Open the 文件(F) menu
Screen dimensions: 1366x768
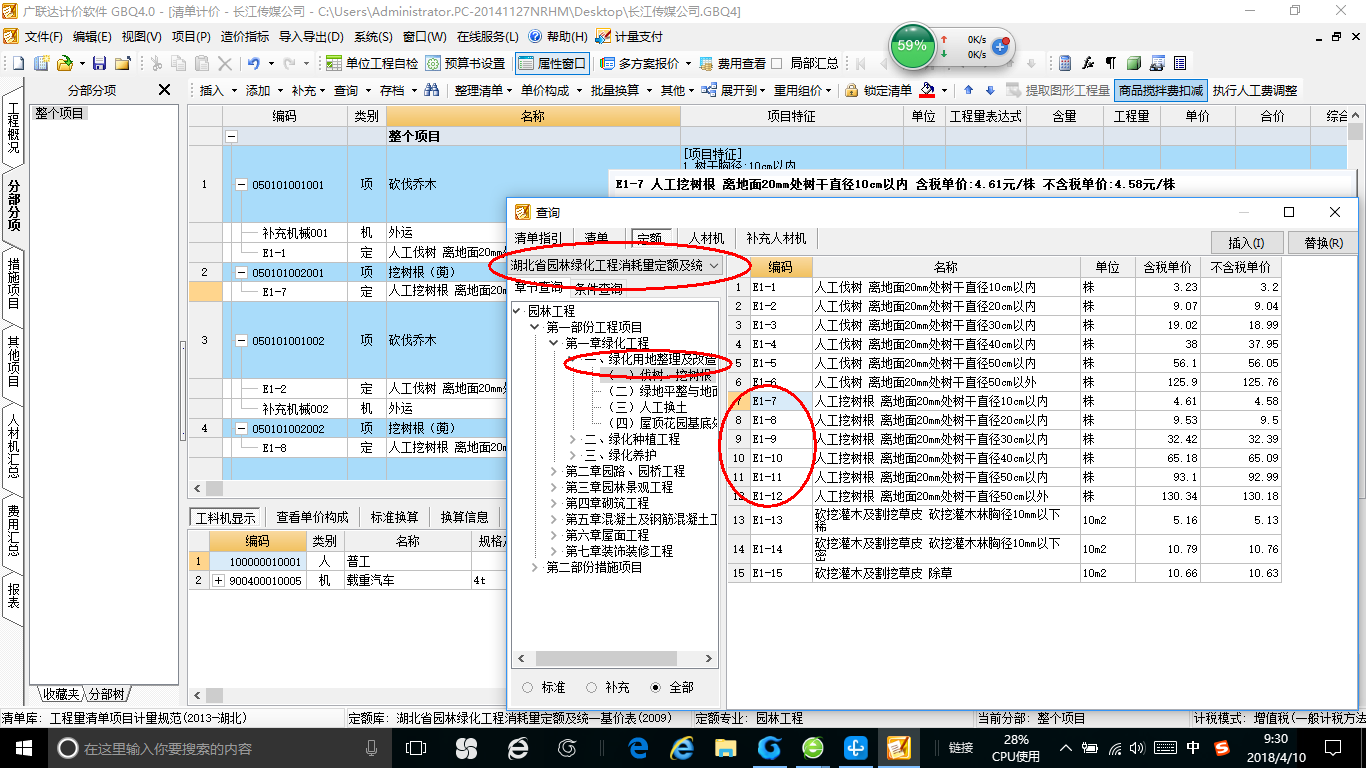[x=43, y=36]
